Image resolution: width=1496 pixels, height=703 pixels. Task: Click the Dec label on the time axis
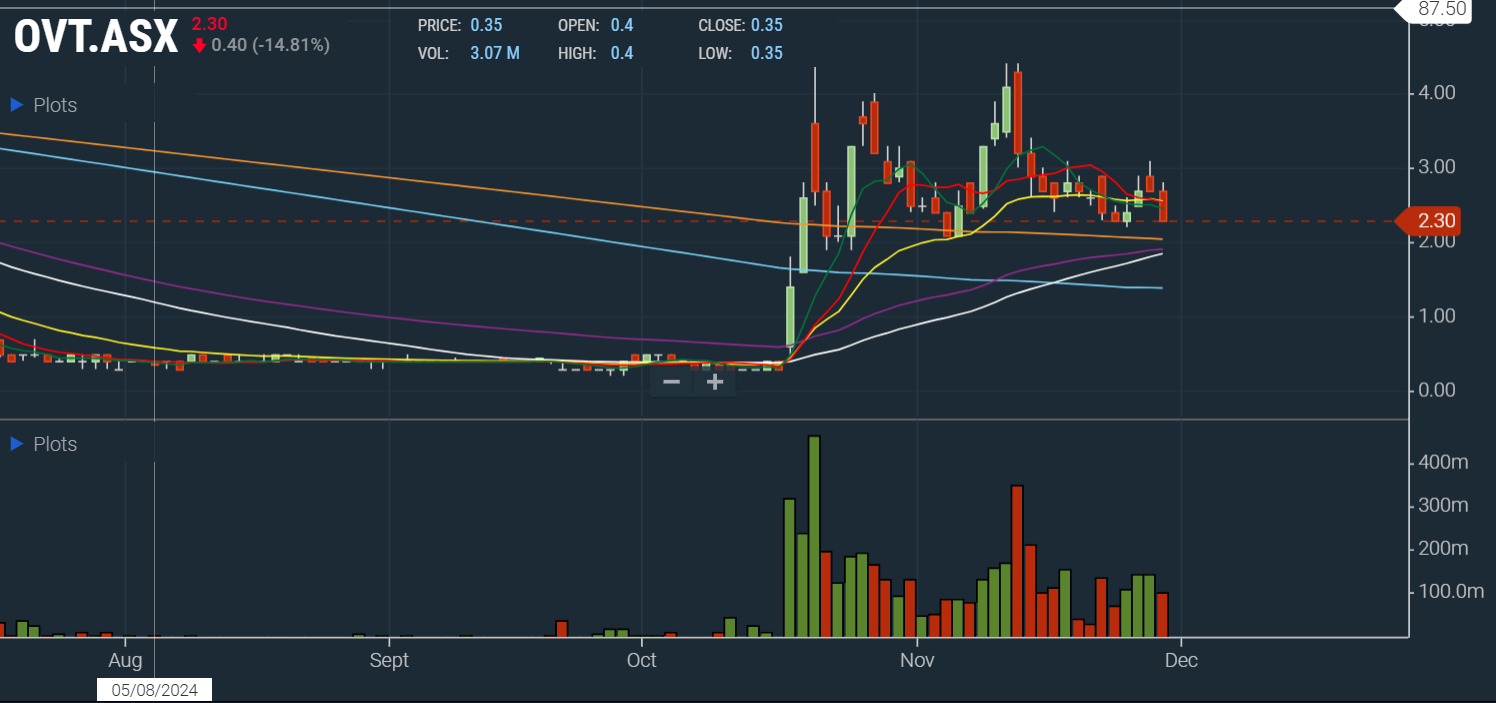1181,660
